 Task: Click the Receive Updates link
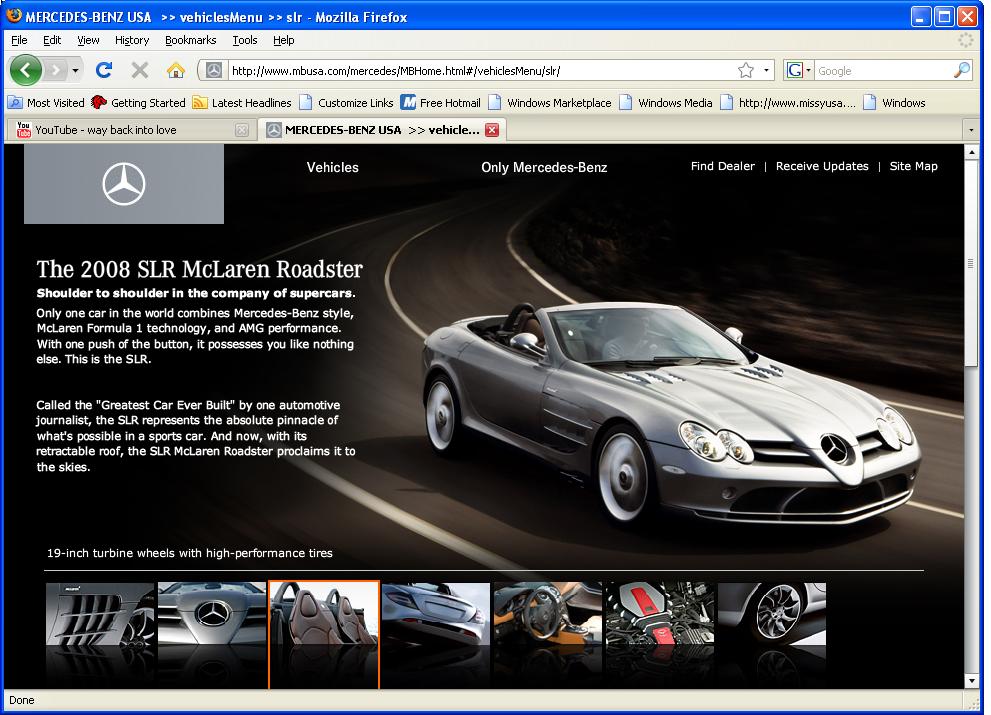[822, 166]
